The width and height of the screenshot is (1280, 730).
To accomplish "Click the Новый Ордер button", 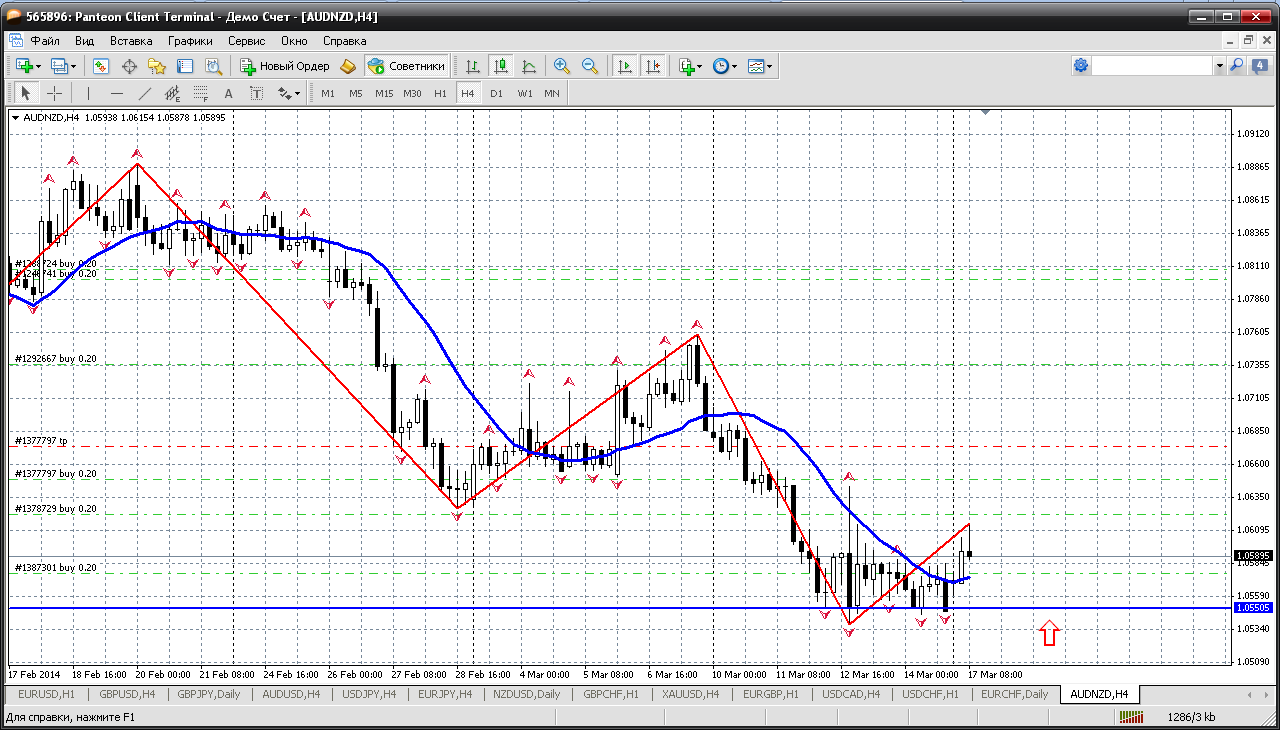I will [x=284, y=66].
